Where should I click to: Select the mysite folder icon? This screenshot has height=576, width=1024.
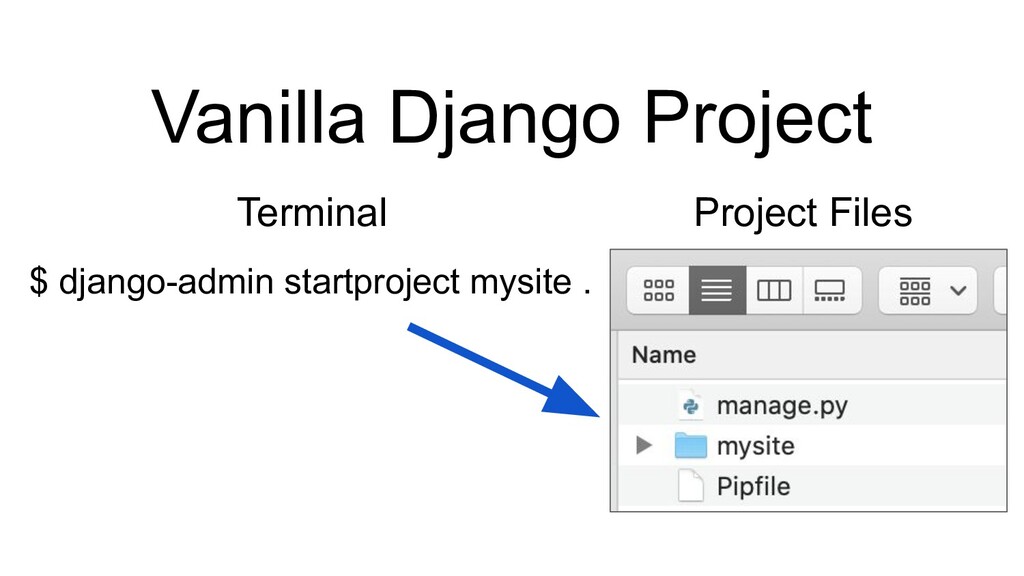tap(690, 446)
